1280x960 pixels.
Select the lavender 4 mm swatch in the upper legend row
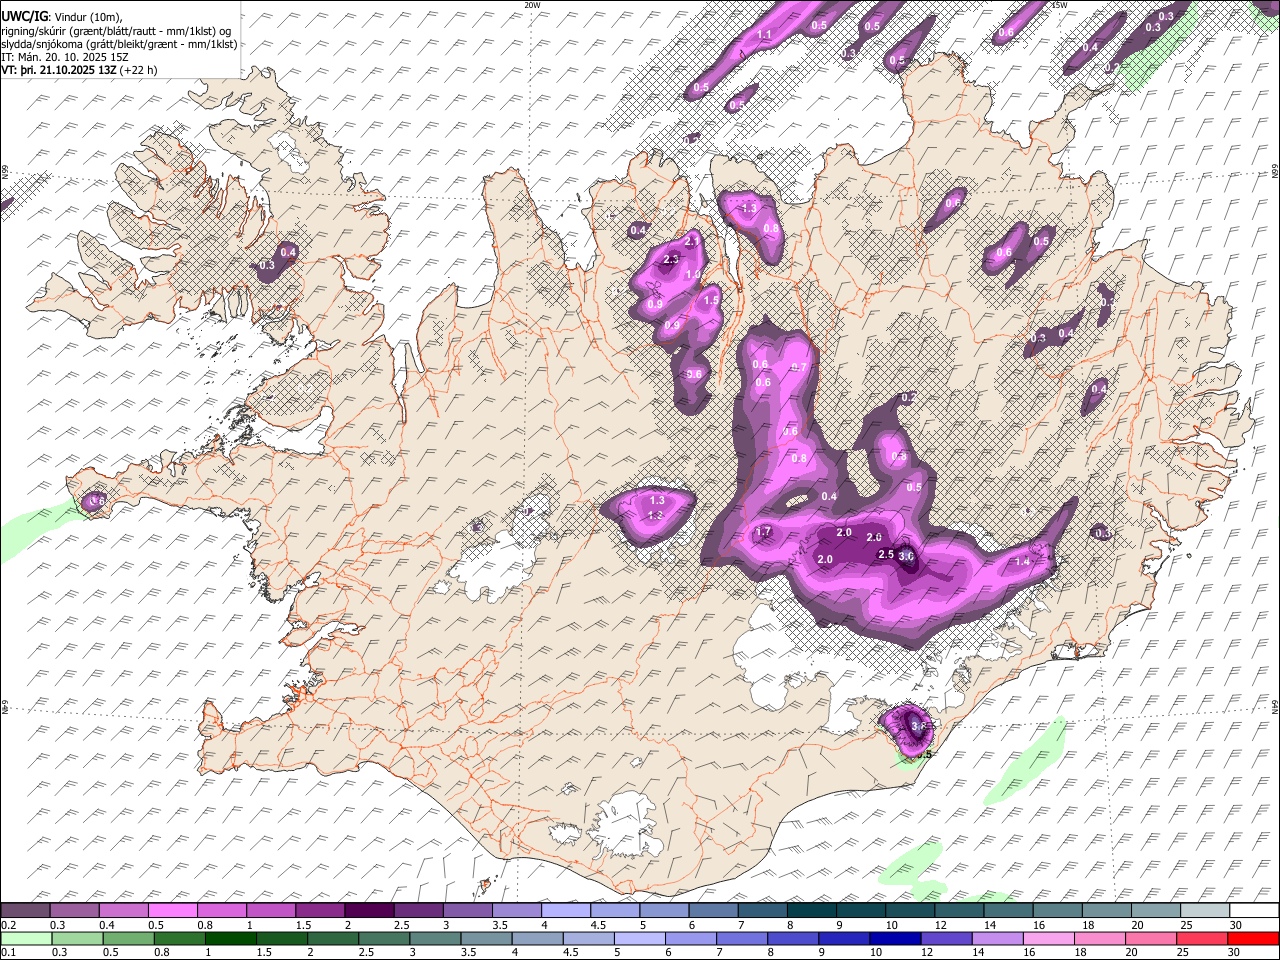point(566,911)
